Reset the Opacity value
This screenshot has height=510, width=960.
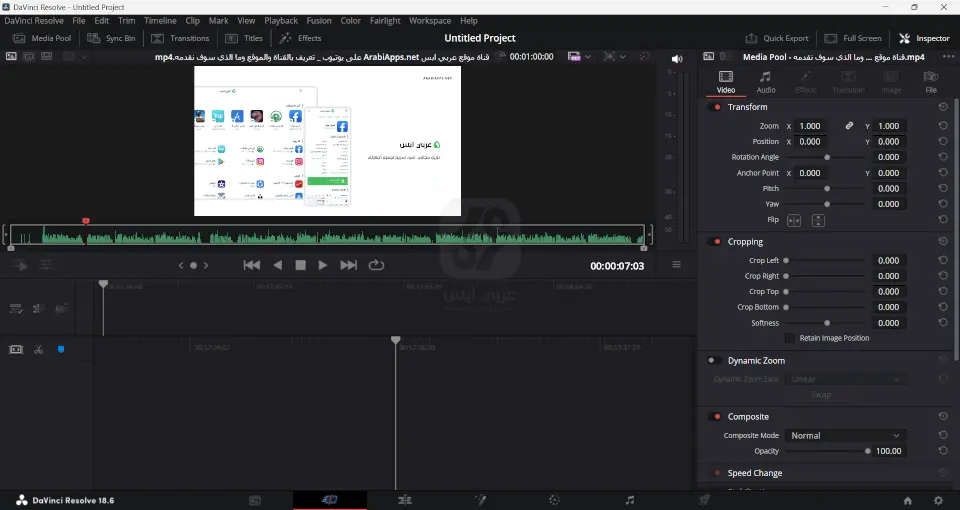(x=943, y=451)
